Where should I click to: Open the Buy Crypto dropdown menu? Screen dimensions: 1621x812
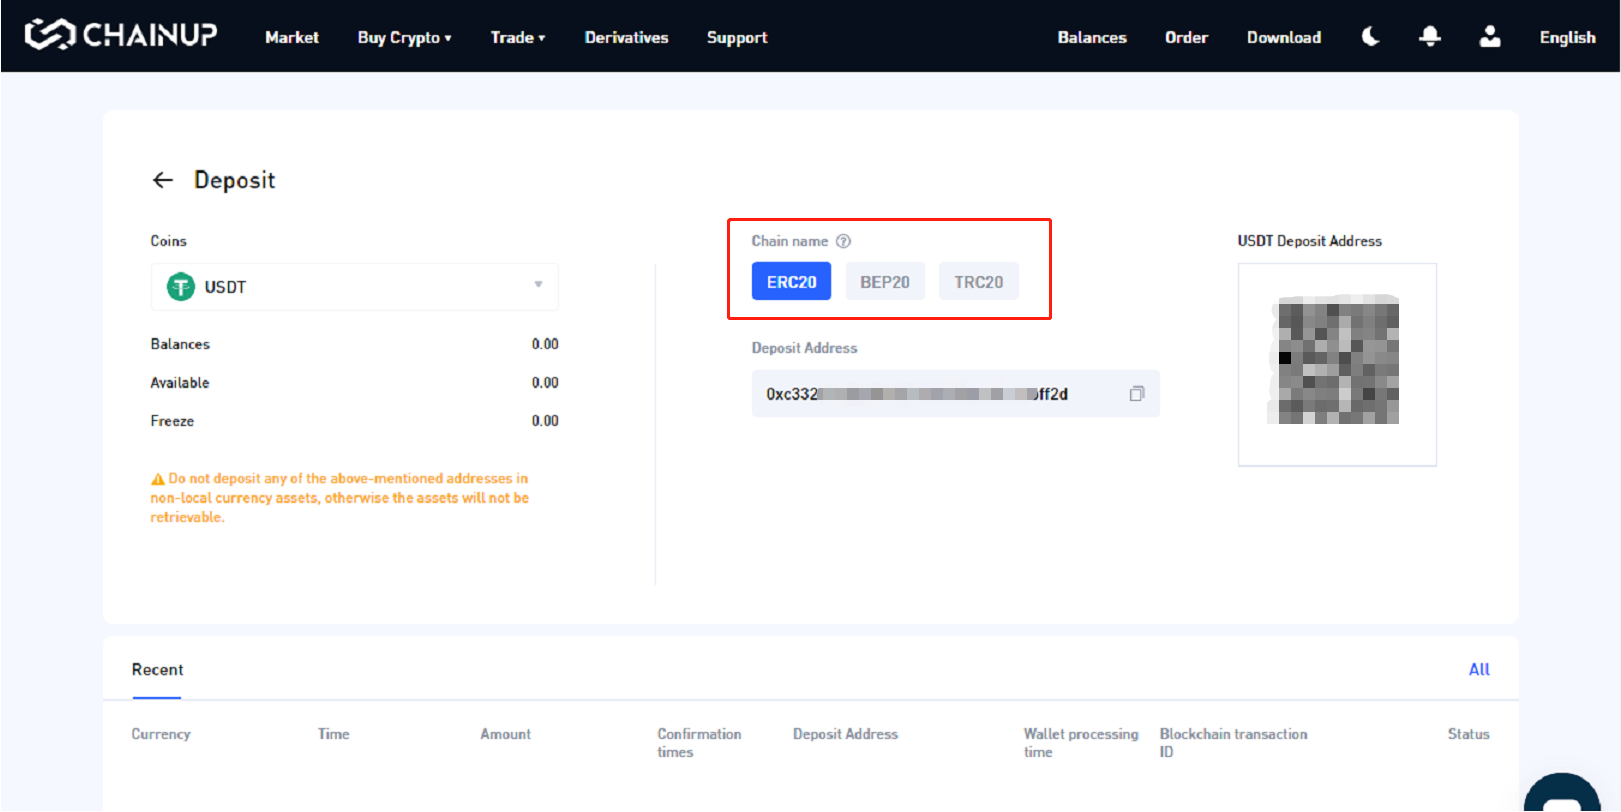pos(404,38)
